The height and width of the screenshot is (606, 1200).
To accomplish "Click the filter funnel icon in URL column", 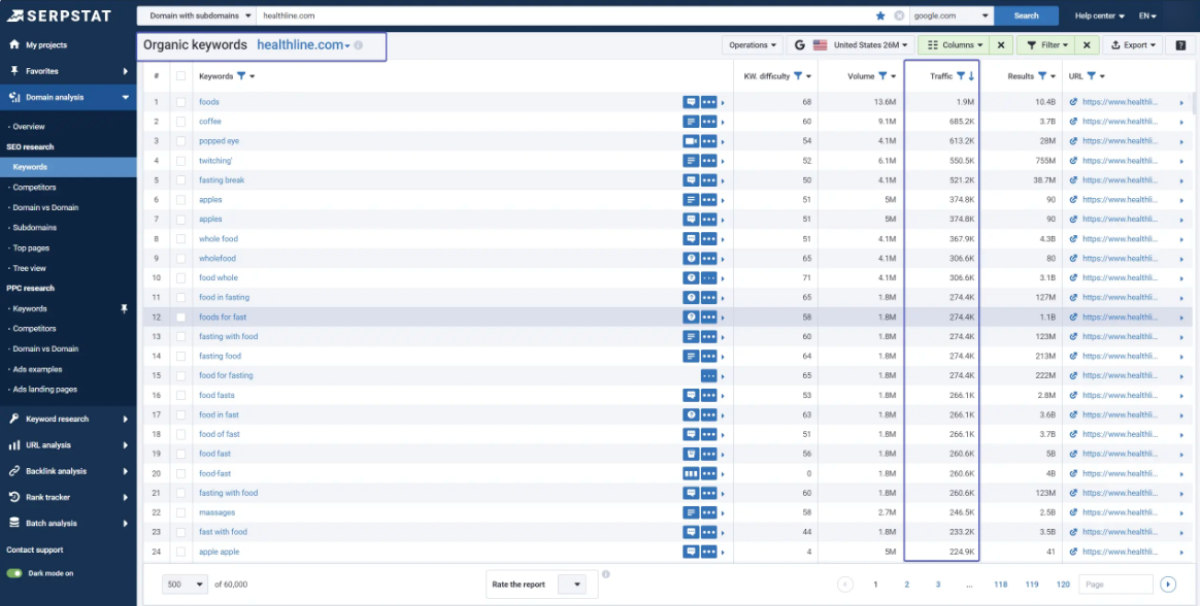I will (1092, 76).
